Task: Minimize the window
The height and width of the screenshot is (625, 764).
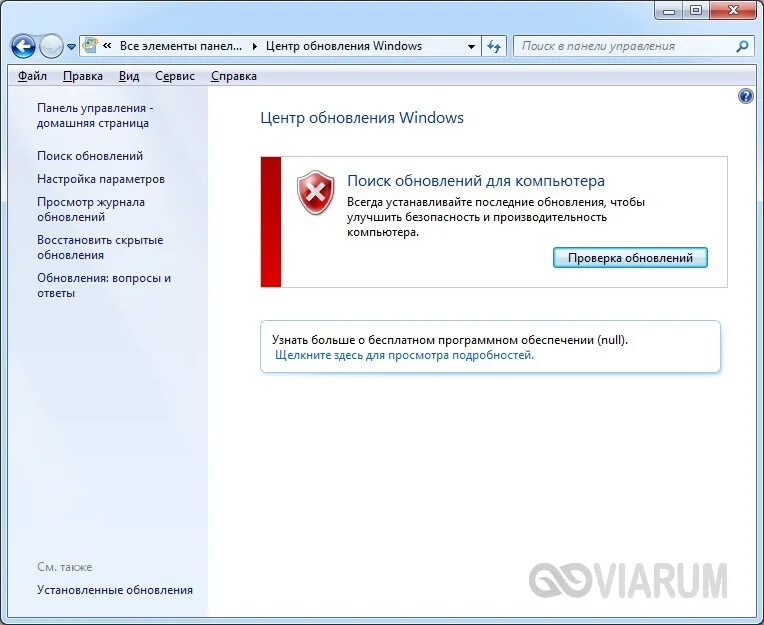Action: [x=669, y=10]
